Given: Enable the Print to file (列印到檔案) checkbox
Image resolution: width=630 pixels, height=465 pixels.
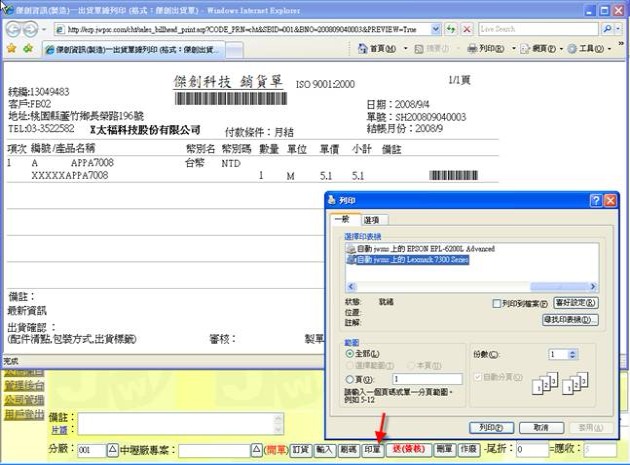Looking at the screenshot, I should (x=497, y=303).
